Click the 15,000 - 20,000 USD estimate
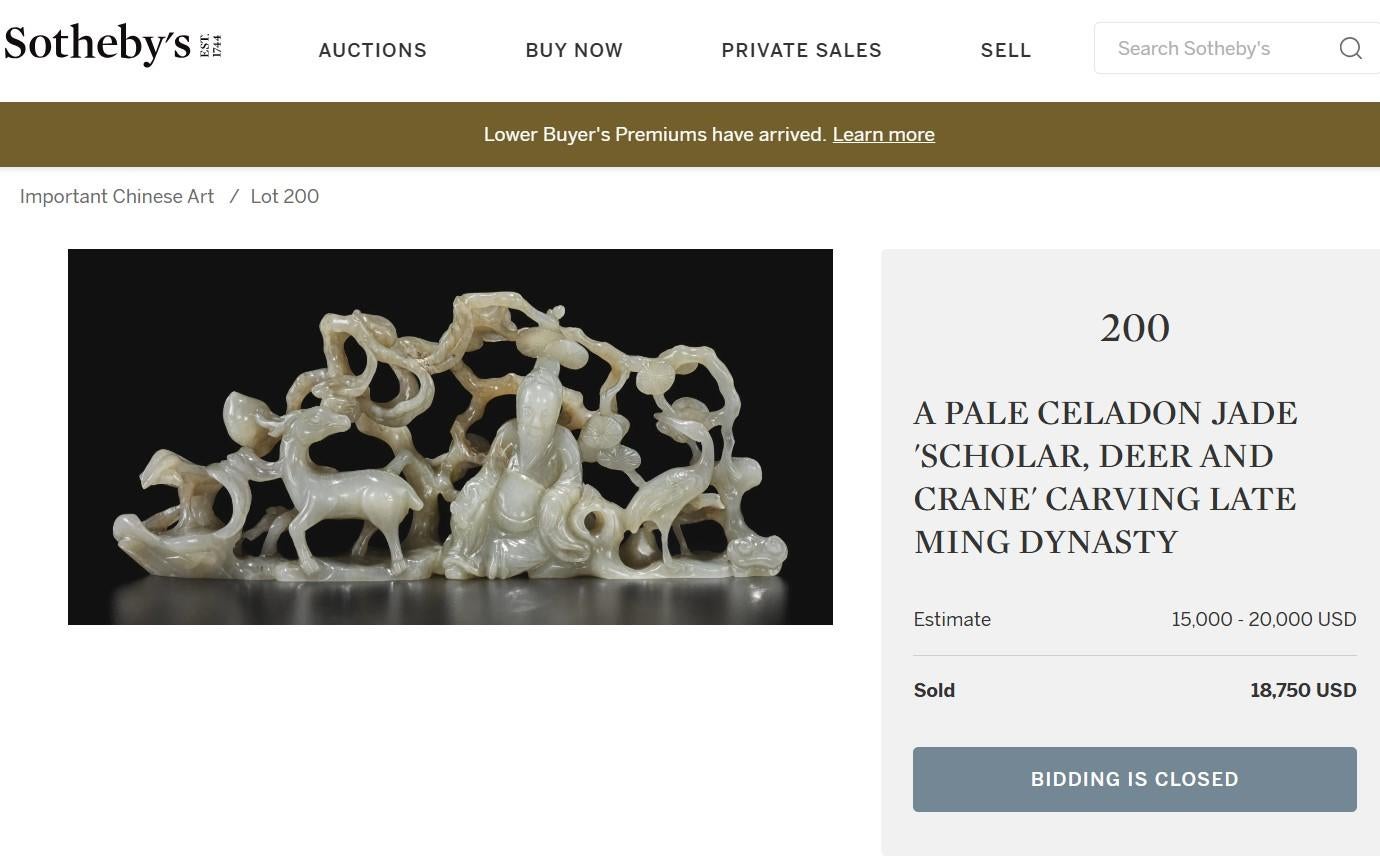The image size is (1380, 862). pos(1263,619)
